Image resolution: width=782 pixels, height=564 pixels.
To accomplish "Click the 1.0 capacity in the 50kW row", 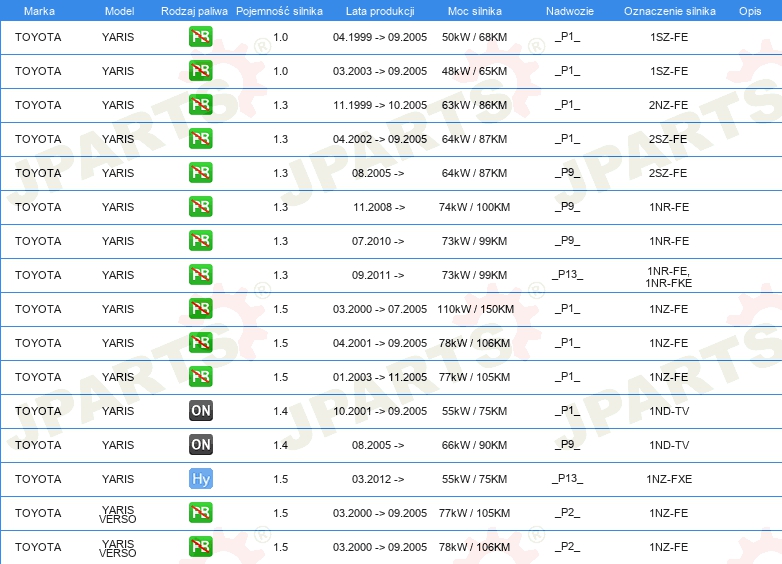I will pyautogui.click(x=281, y=37).
